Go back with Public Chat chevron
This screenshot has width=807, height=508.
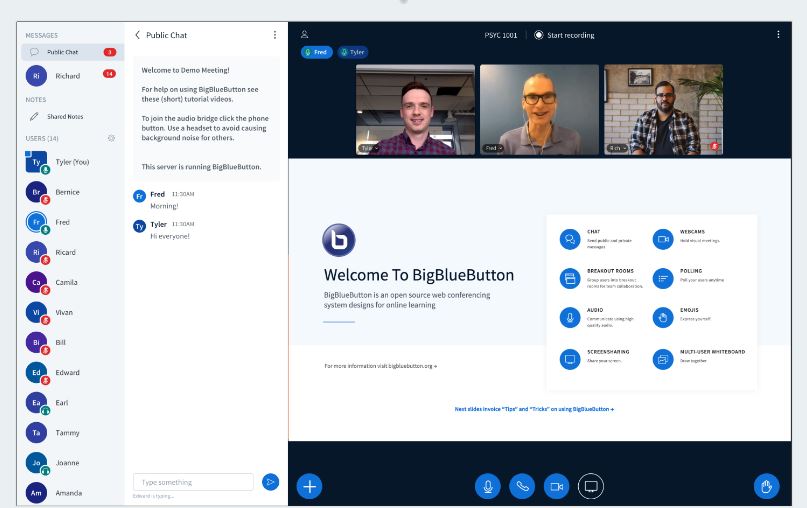click(x=137, y=35)
